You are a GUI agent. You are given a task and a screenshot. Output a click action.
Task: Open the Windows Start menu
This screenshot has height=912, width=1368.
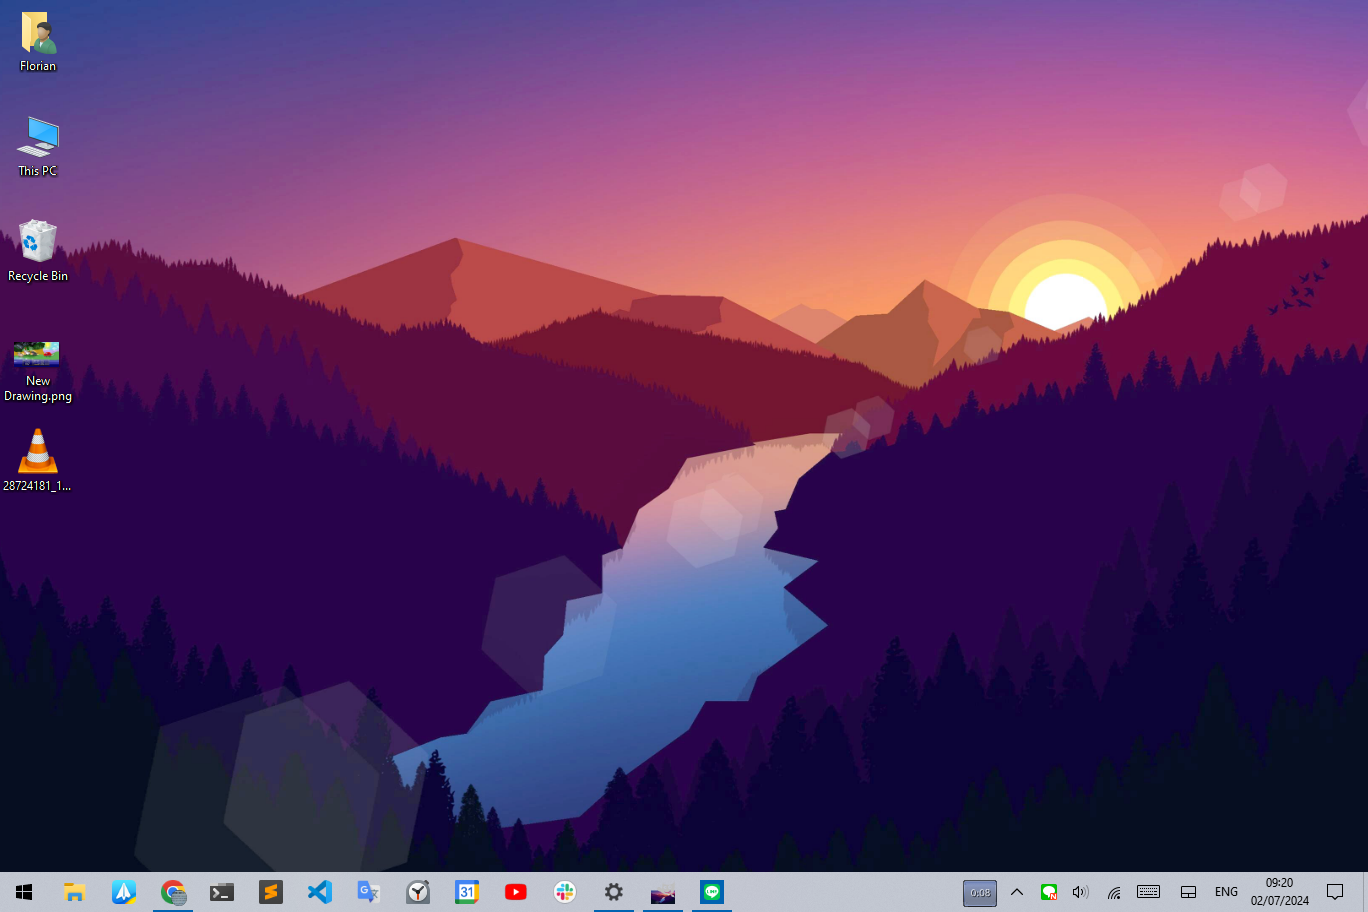pos(24,892)
